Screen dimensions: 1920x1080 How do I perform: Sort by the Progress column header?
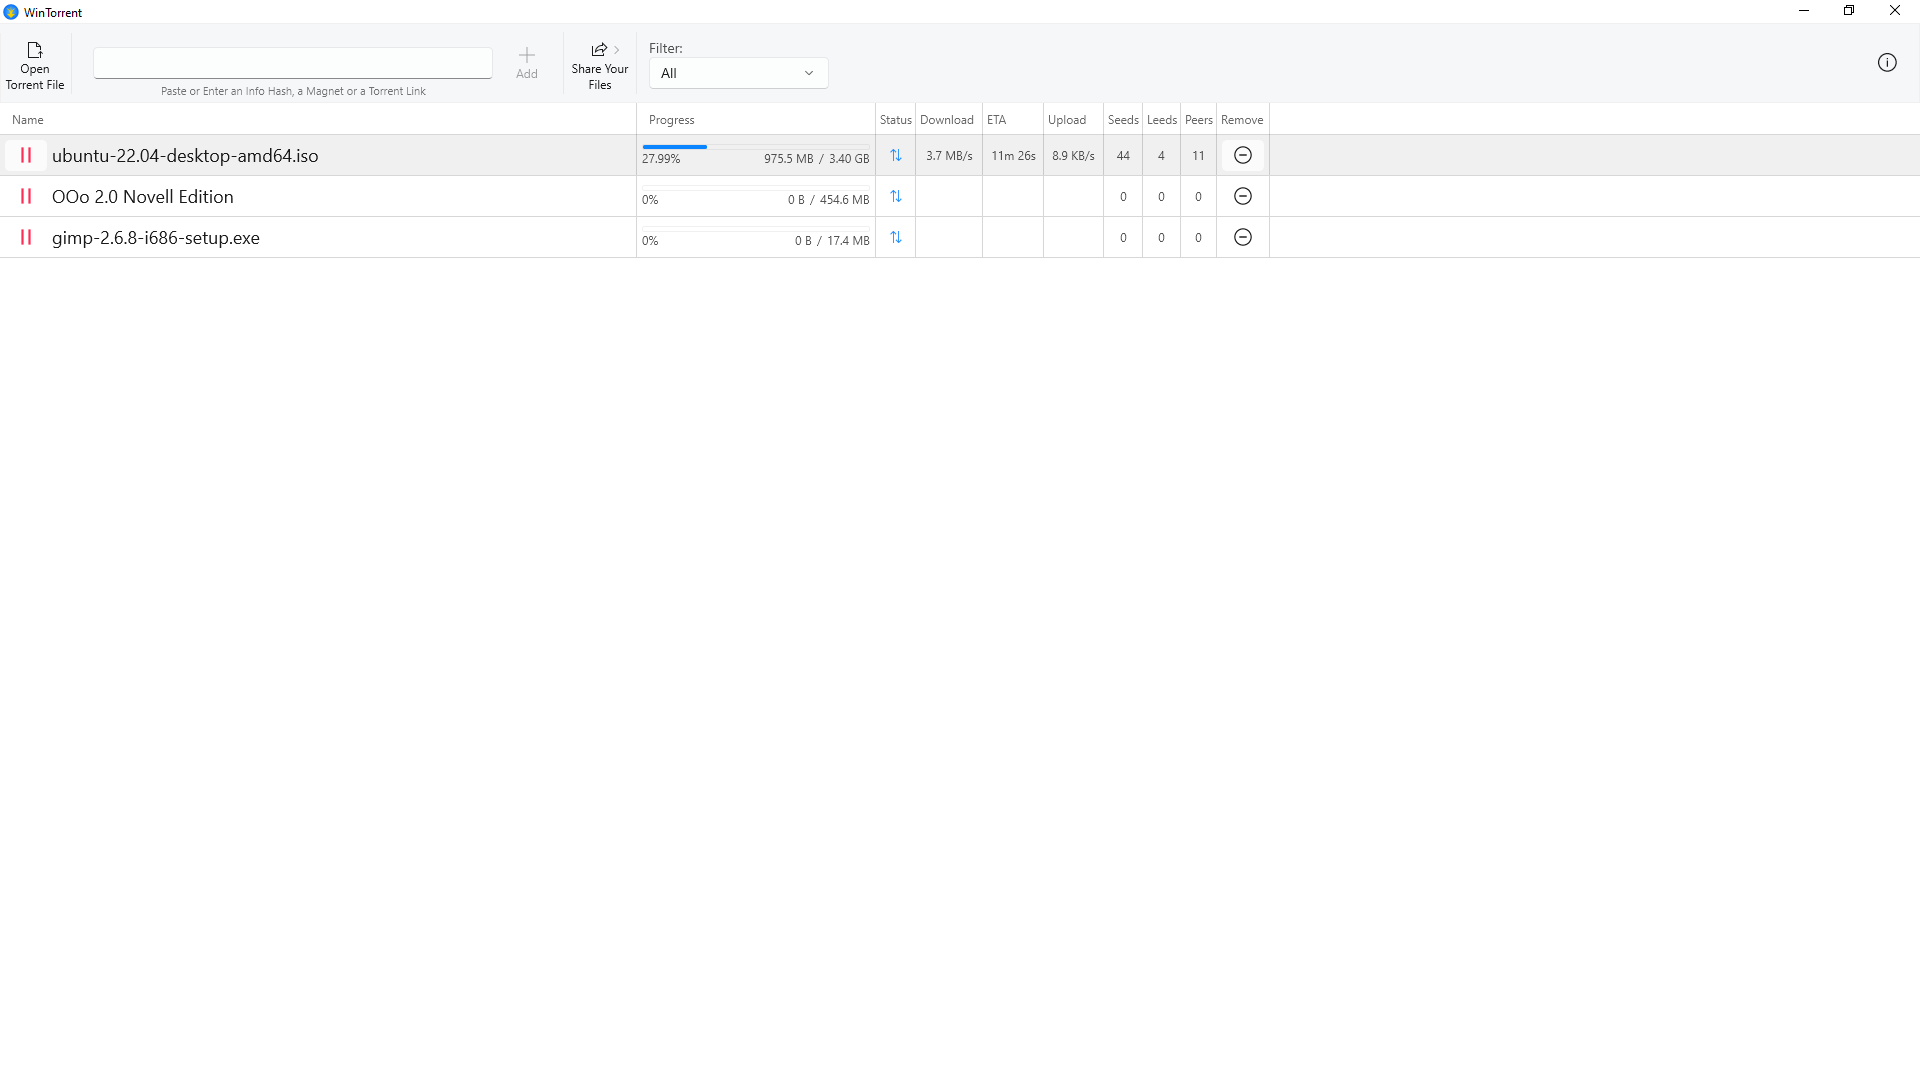point(671,120)
